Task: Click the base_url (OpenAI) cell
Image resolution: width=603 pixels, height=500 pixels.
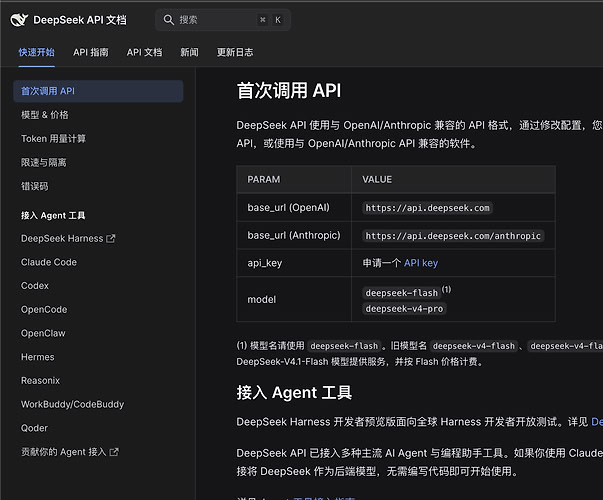Action: (294, 208)
